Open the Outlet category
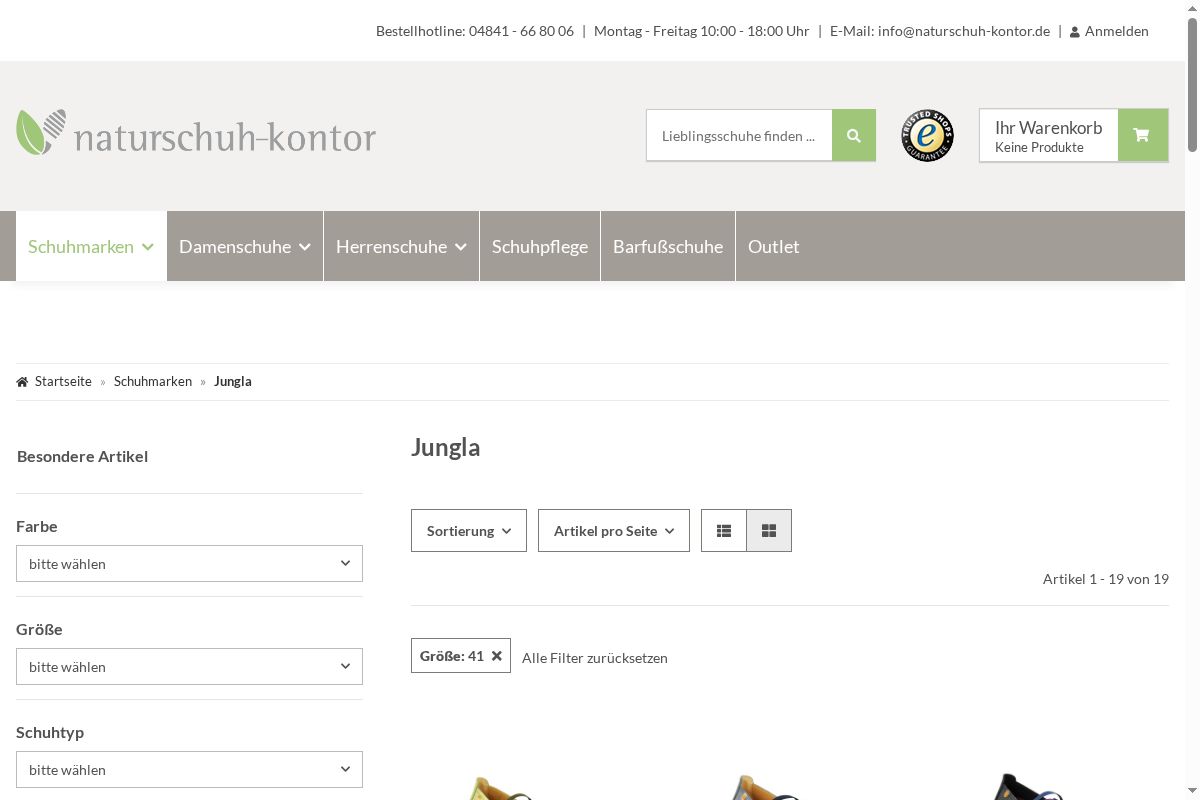 pyautogui.click(x=774, y=246)
